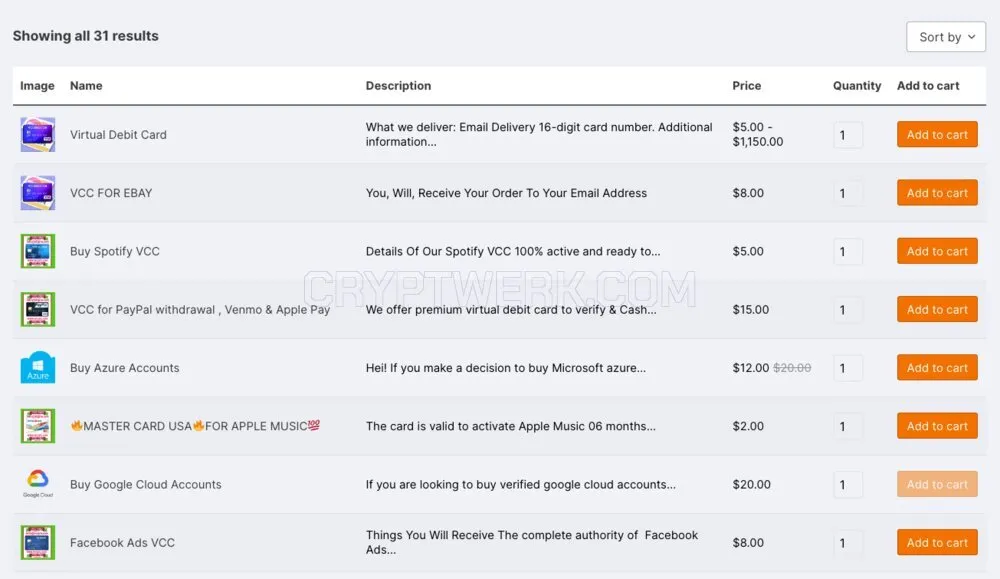Viewport: 1000px width, 579px height.
Task: Click quantity field for Buy Google Cloud Accounts
Action: point(848,485)
